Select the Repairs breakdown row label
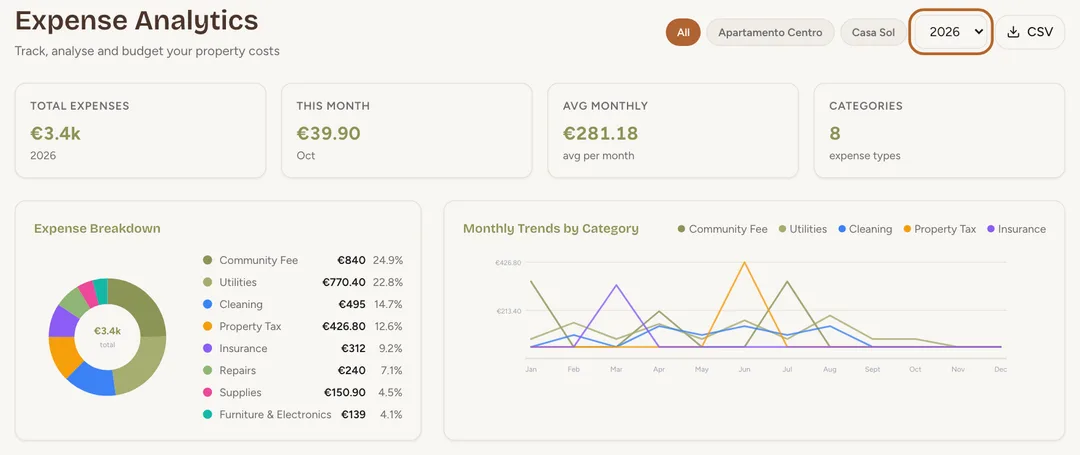 tap(237, 370)
